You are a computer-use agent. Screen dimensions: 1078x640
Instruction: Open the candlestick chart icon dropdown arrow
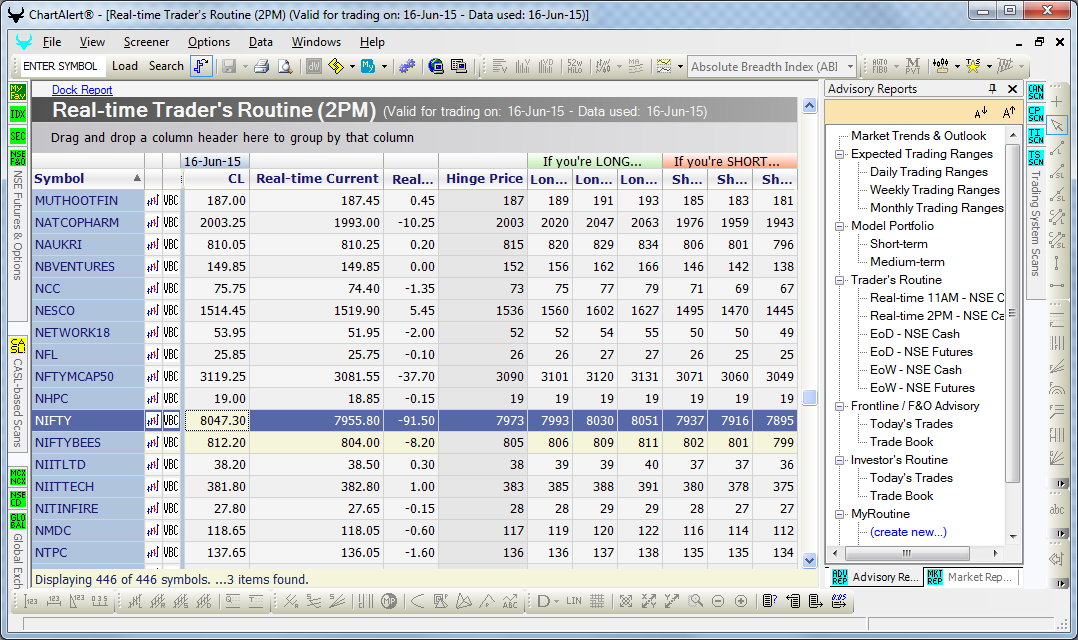coord(956,67)
